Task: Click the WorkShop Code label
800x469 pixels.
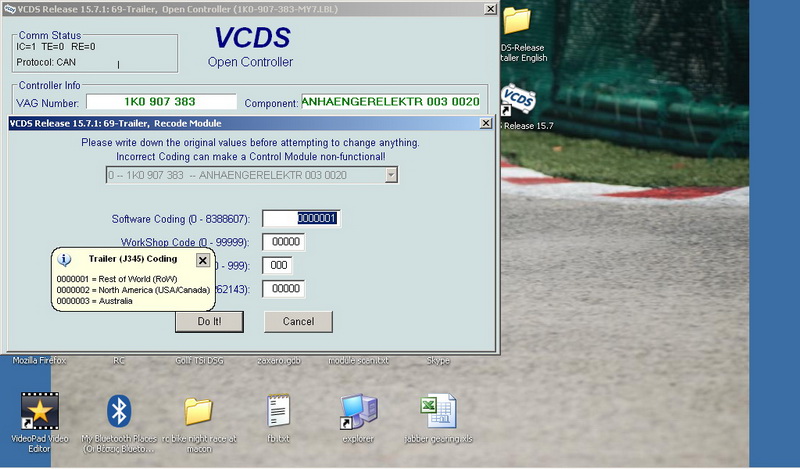Action: (185, 242)
